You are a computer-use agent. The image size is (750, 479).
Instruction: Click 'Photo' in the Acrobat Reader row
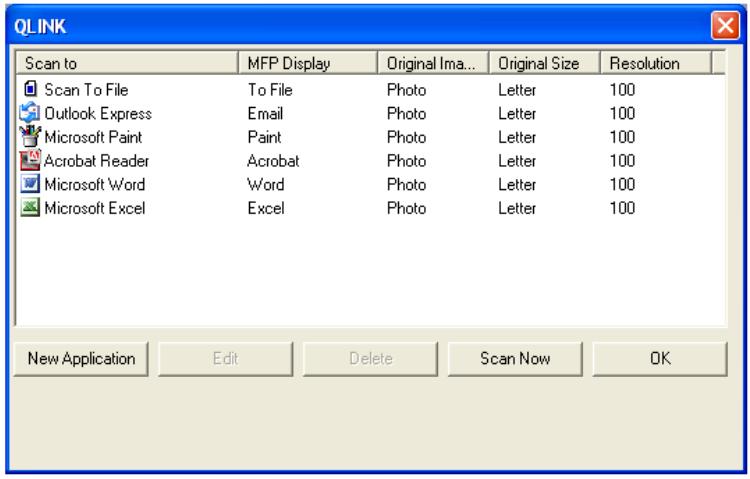pyautogui.click(x=407, y=161)
